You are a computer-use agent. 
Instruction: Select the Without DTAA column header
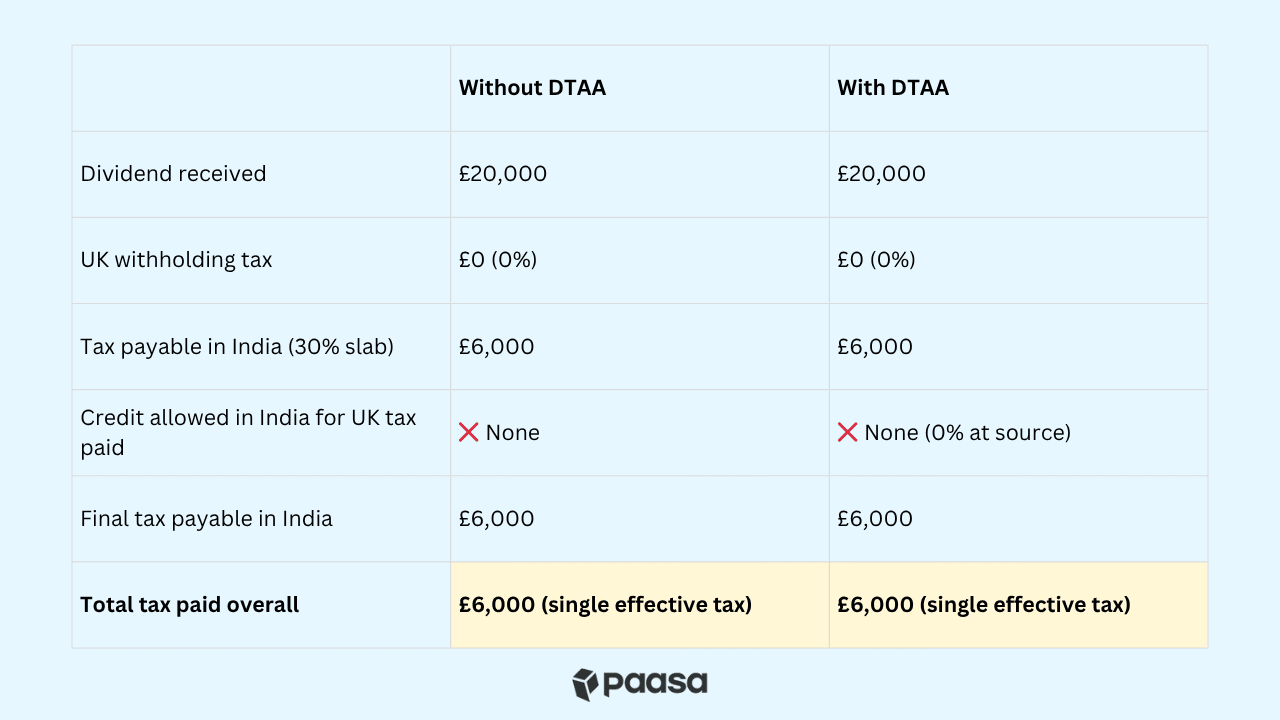coord(532,88)
